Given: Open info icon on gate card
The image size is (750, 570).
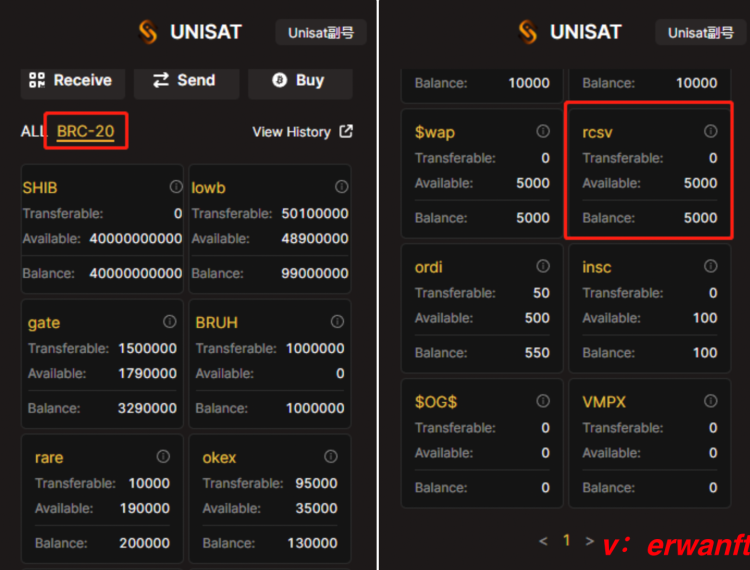Looking at the screenshot, I should [x=170, y=321].
